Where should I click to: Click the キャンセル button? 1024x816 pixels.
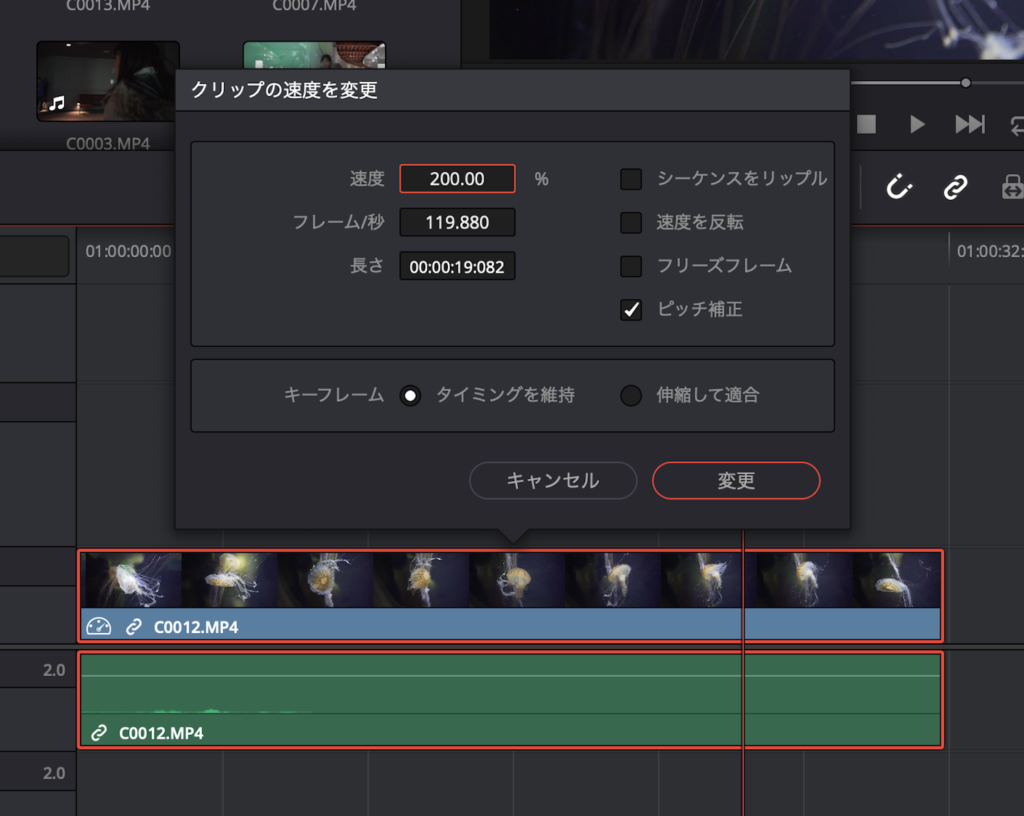point(553,480)
